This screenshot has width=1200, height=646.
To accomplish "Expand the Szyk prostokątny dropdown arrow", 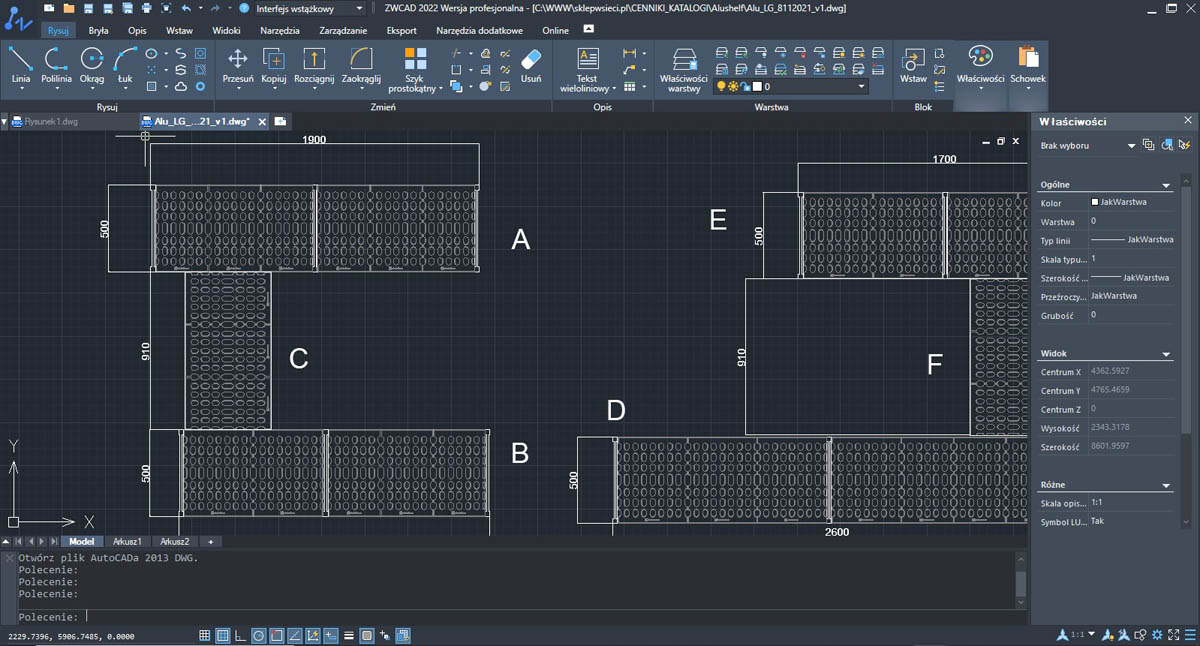I will point(441,88).
